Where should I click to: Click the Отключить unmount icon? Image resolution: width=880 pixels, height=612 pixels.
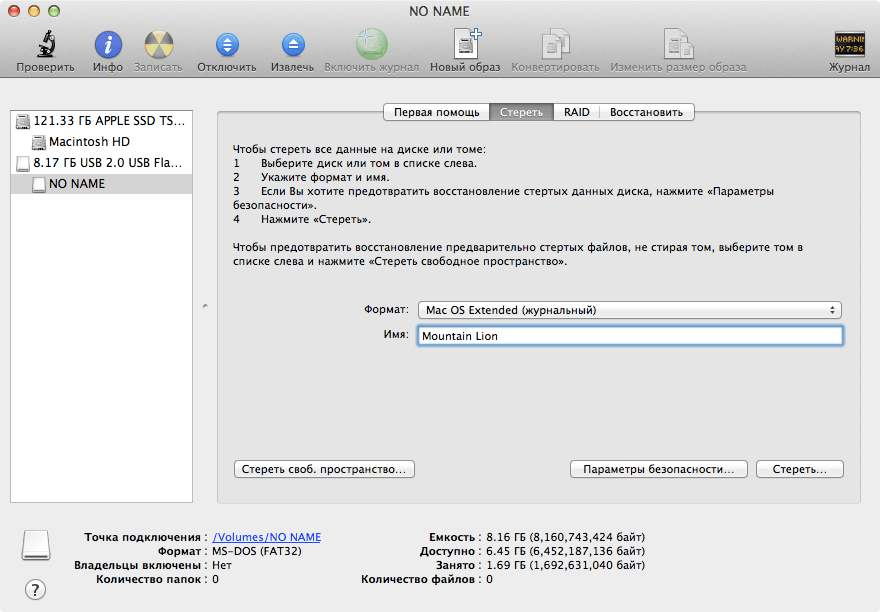coord(226,46)
